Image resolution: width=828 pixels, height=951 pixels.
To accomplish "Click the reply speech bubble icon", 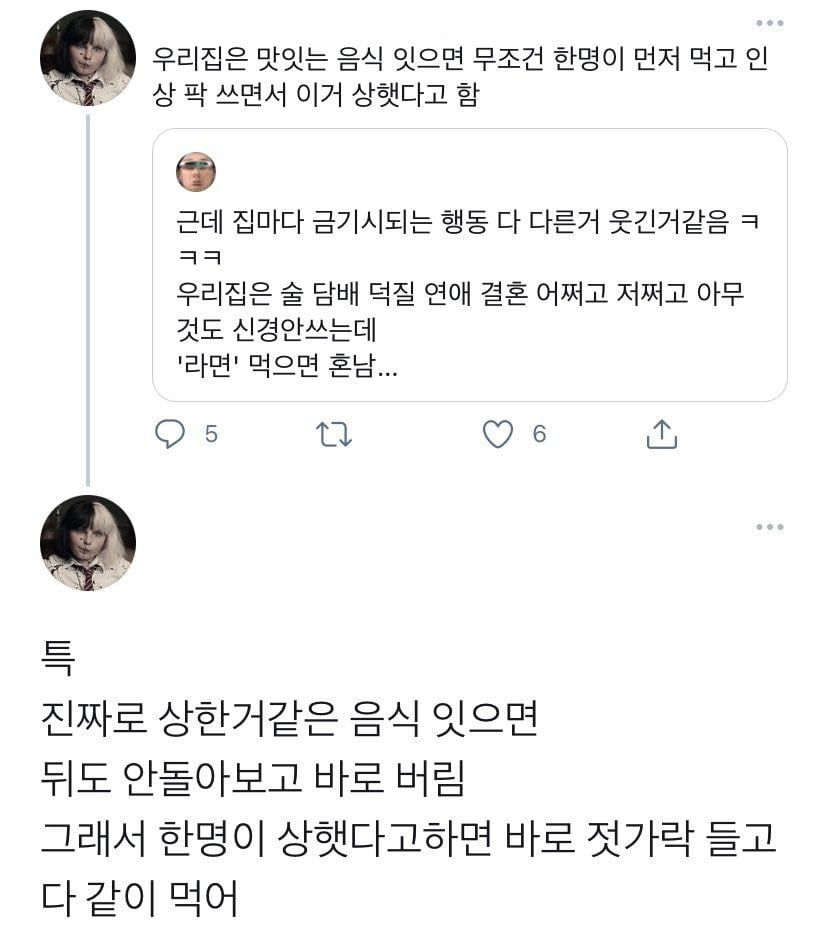I will [x=171, y=434].
